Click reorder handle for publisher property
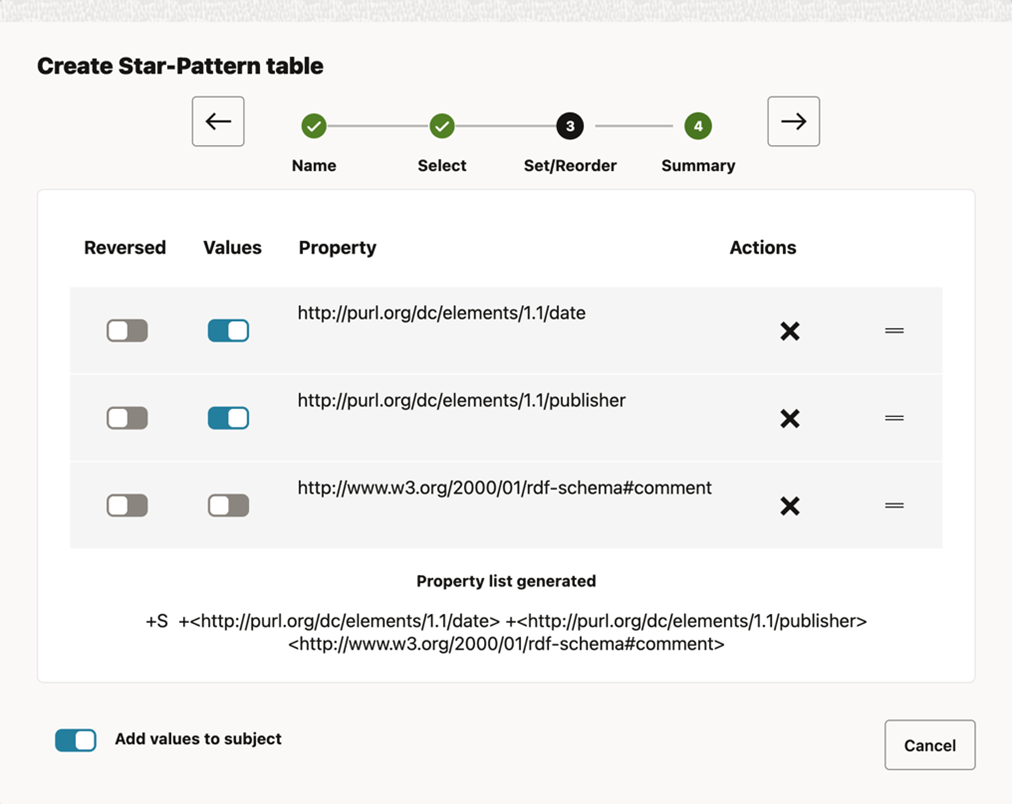The height and width of the screenshot is (804, 1012). (x=894, y=418)
